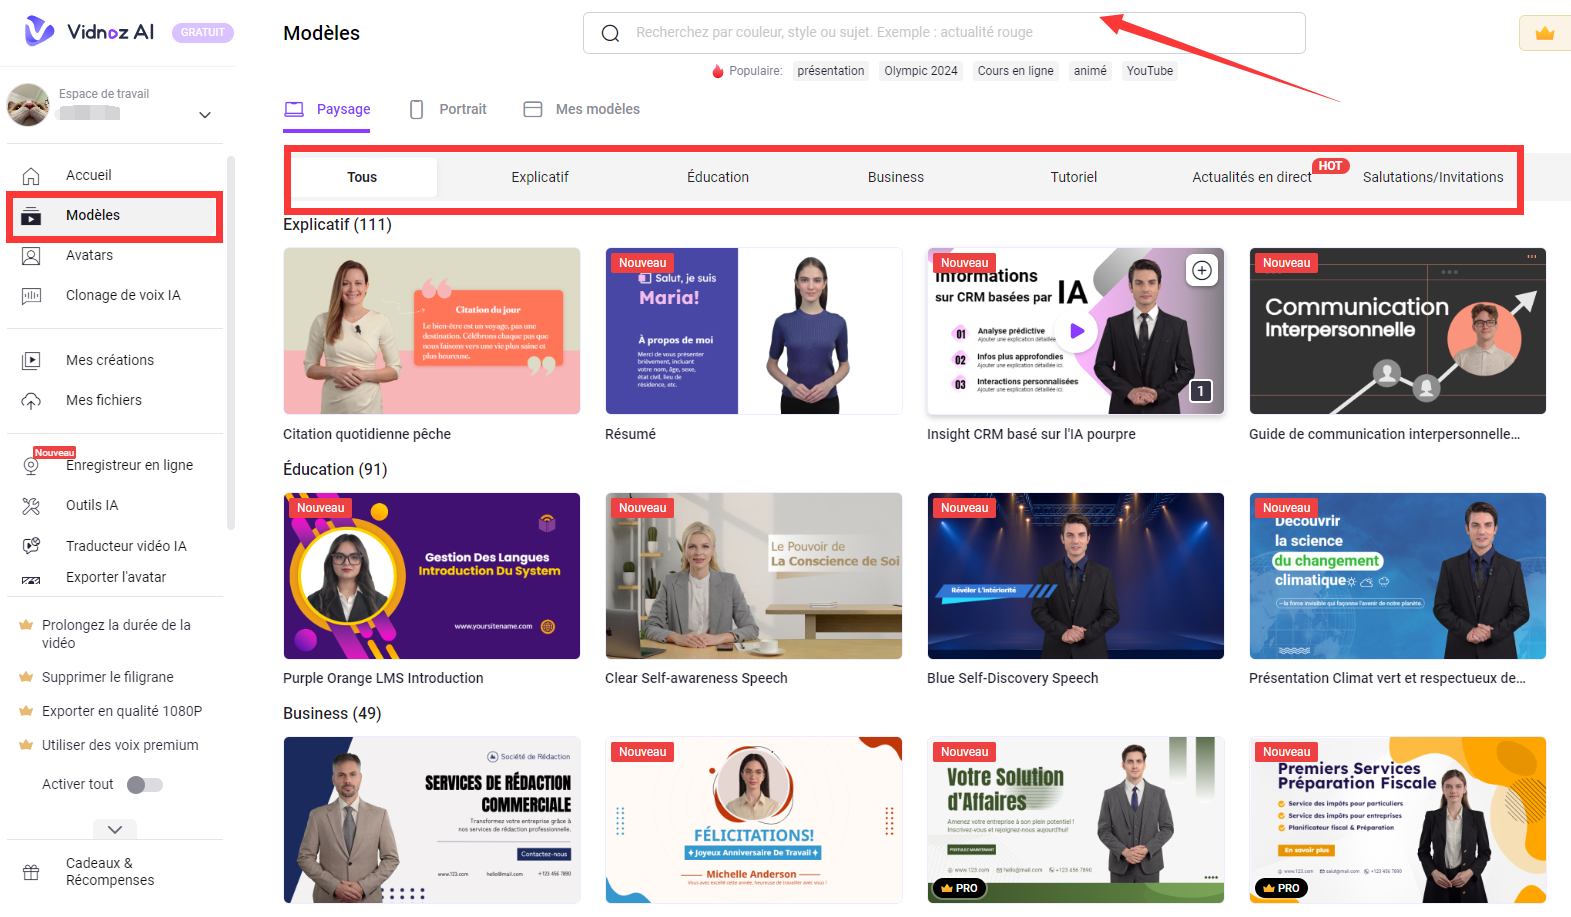Click the Vidnoz AI logo
1571x917 pixels.
pyautogui.click(x=89, y=31)
